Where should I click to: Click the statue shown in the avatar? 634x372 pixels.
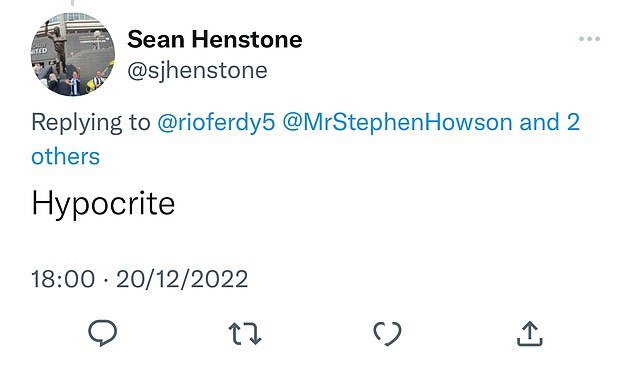point(59,46)
